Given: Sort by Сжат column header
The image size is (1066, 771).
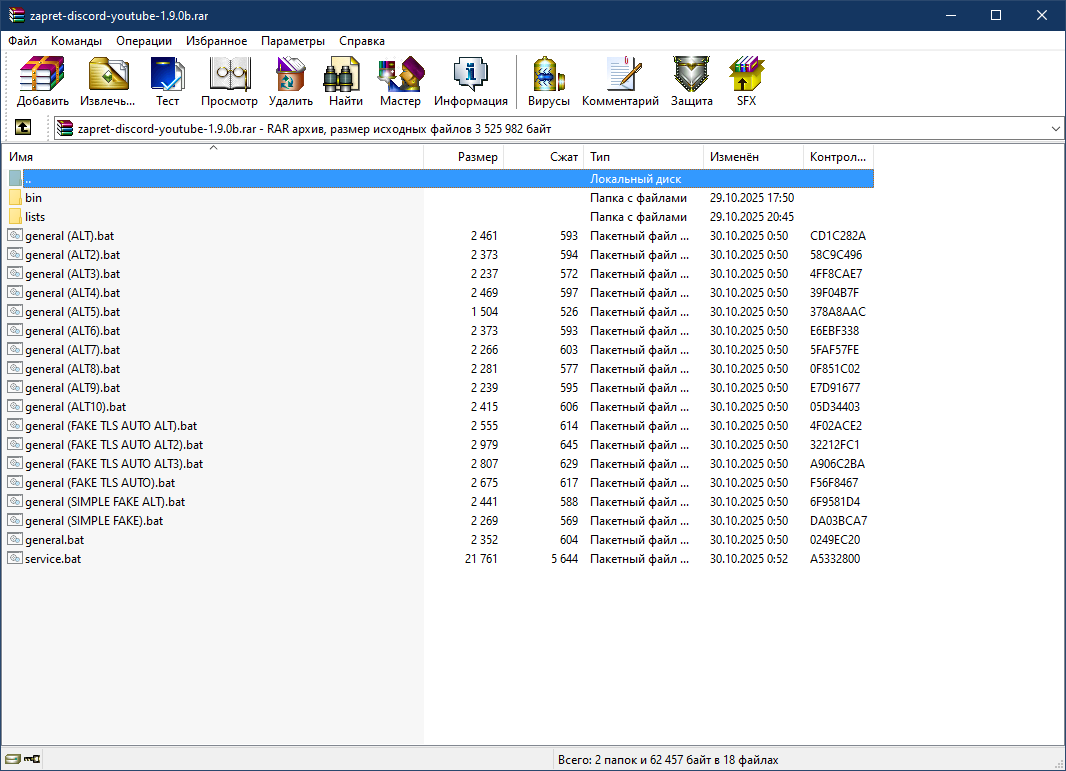Looking at the screenshot, I should coord(543,156).
